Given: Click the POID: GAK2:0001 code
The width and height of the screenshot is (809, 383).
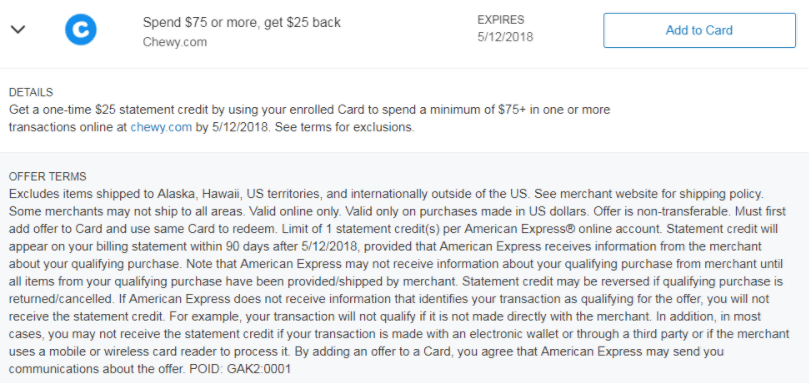Looking at the screenshot, I should pyautogui.click(x=240, y=369).
